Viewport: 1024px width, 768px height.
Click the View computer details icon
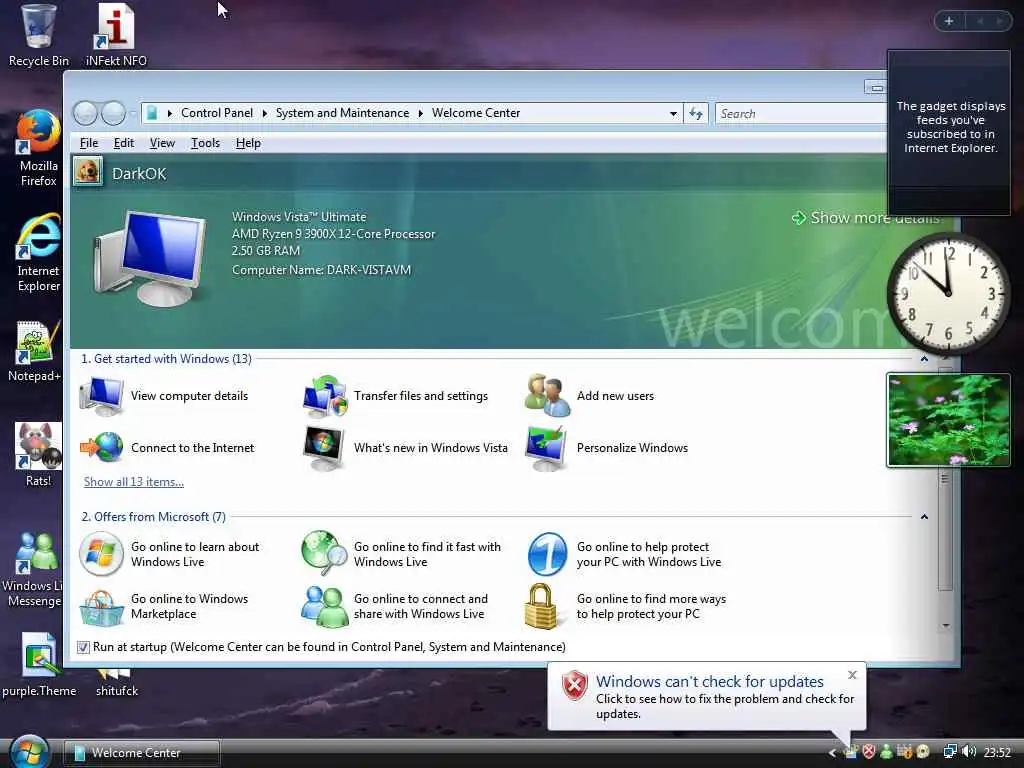pos(101,395)
